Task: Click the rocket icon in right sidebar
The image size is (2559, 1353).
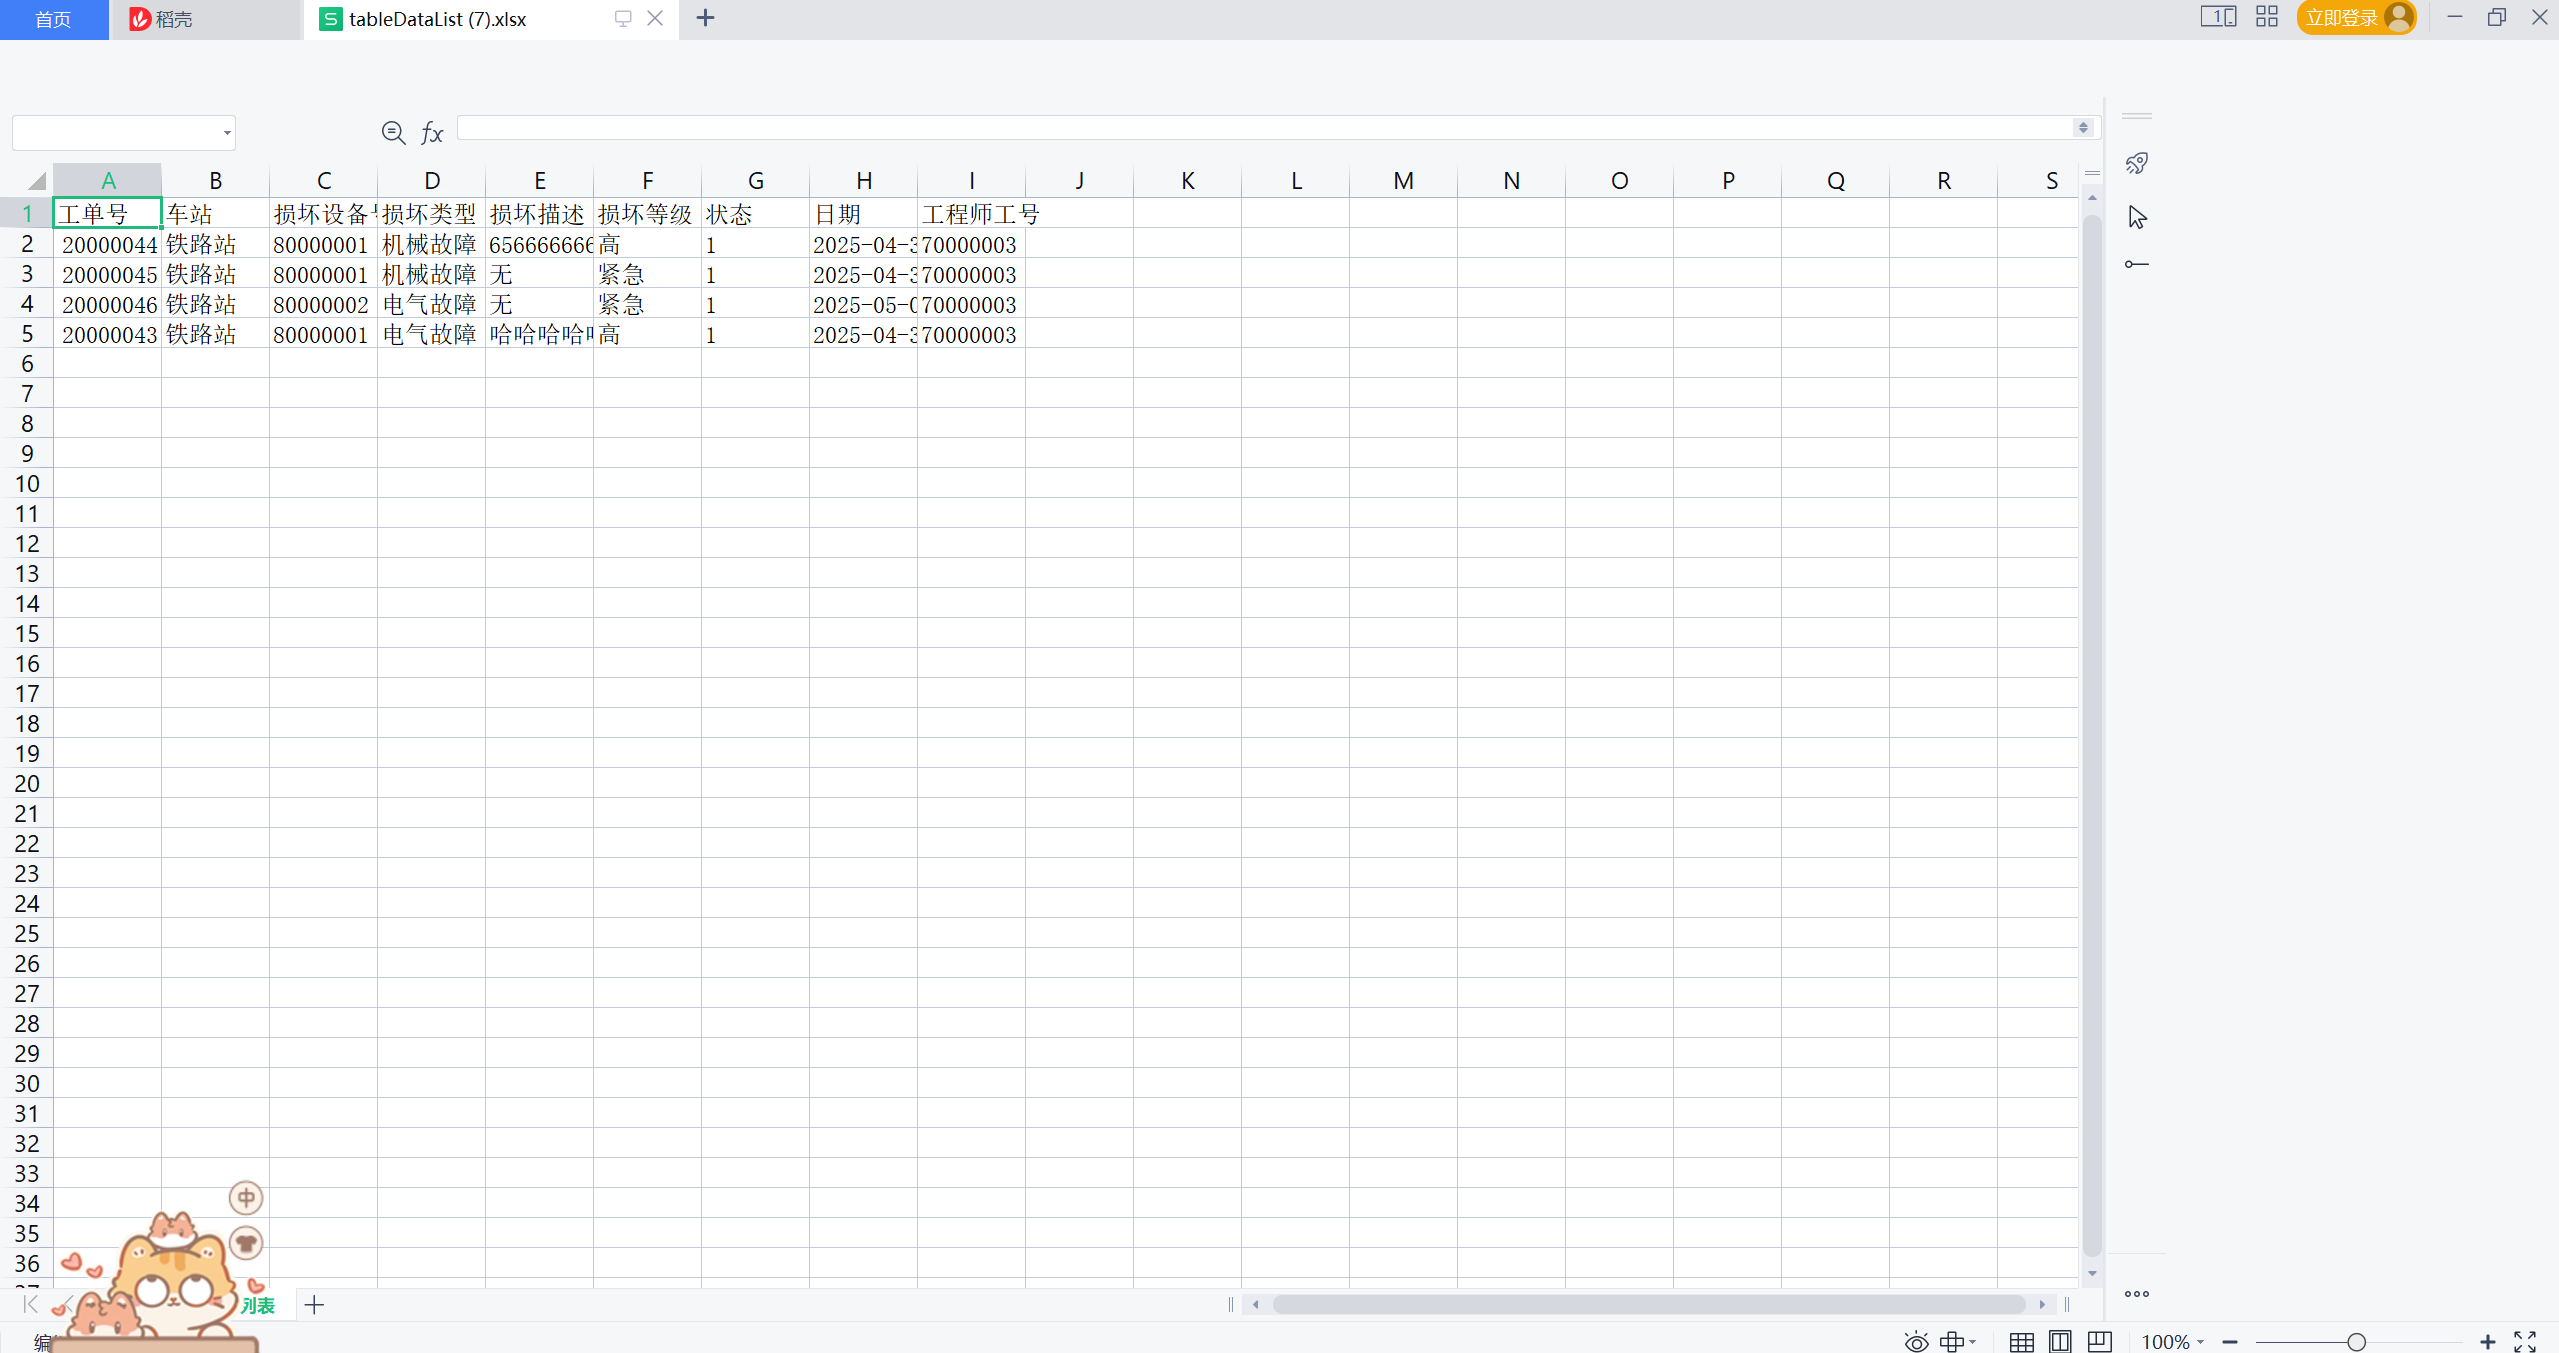Action: [x=2136, y=163]
